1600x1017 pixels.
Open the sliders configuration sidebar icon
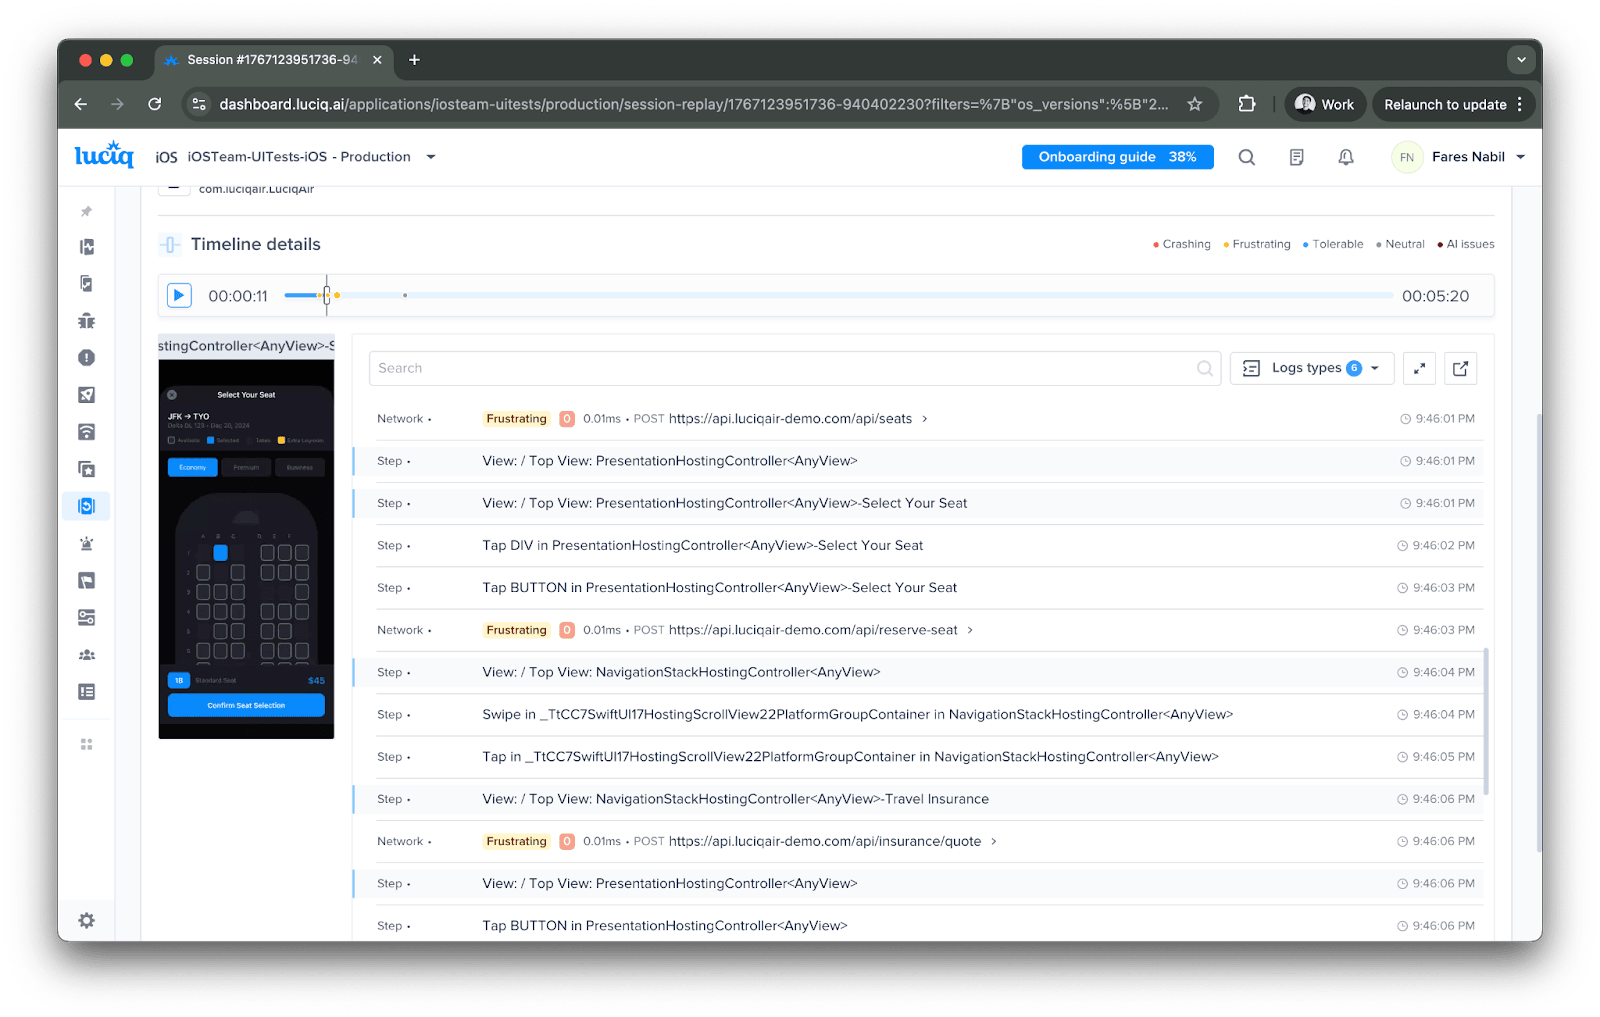click(87, 618)
